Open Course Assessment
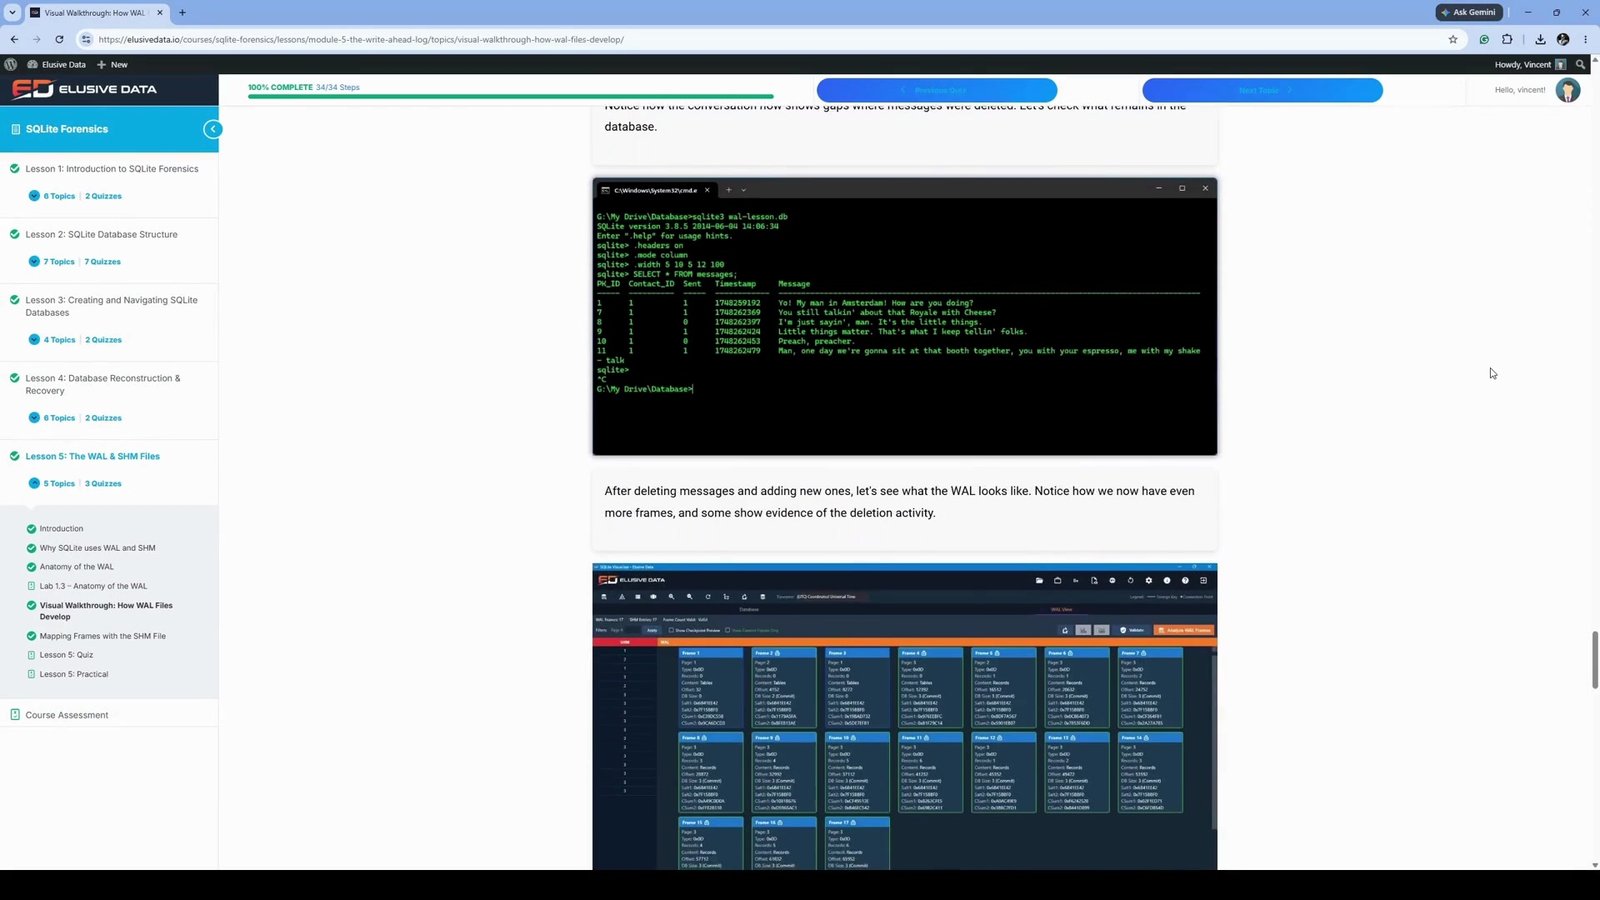 [x=67, y=715]
